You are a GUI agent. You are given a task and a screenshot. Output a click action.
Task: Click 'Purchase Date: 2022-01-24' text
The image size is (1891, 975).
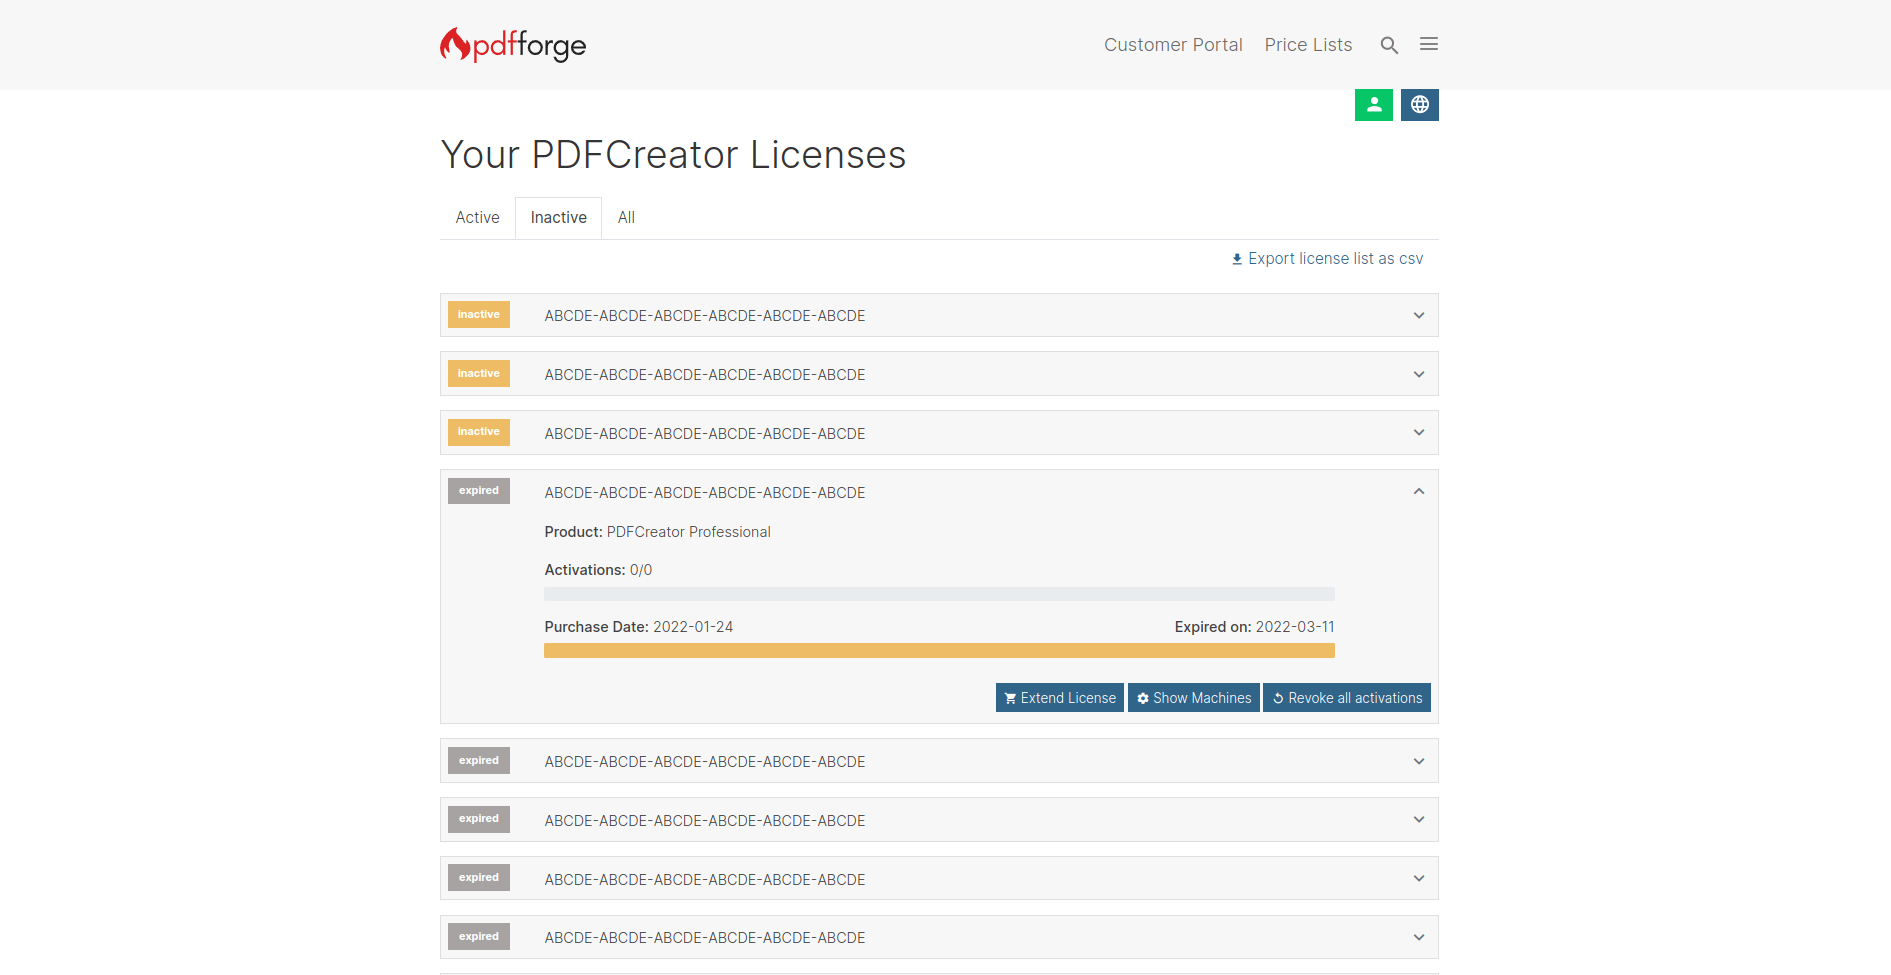tap(639, 627)
